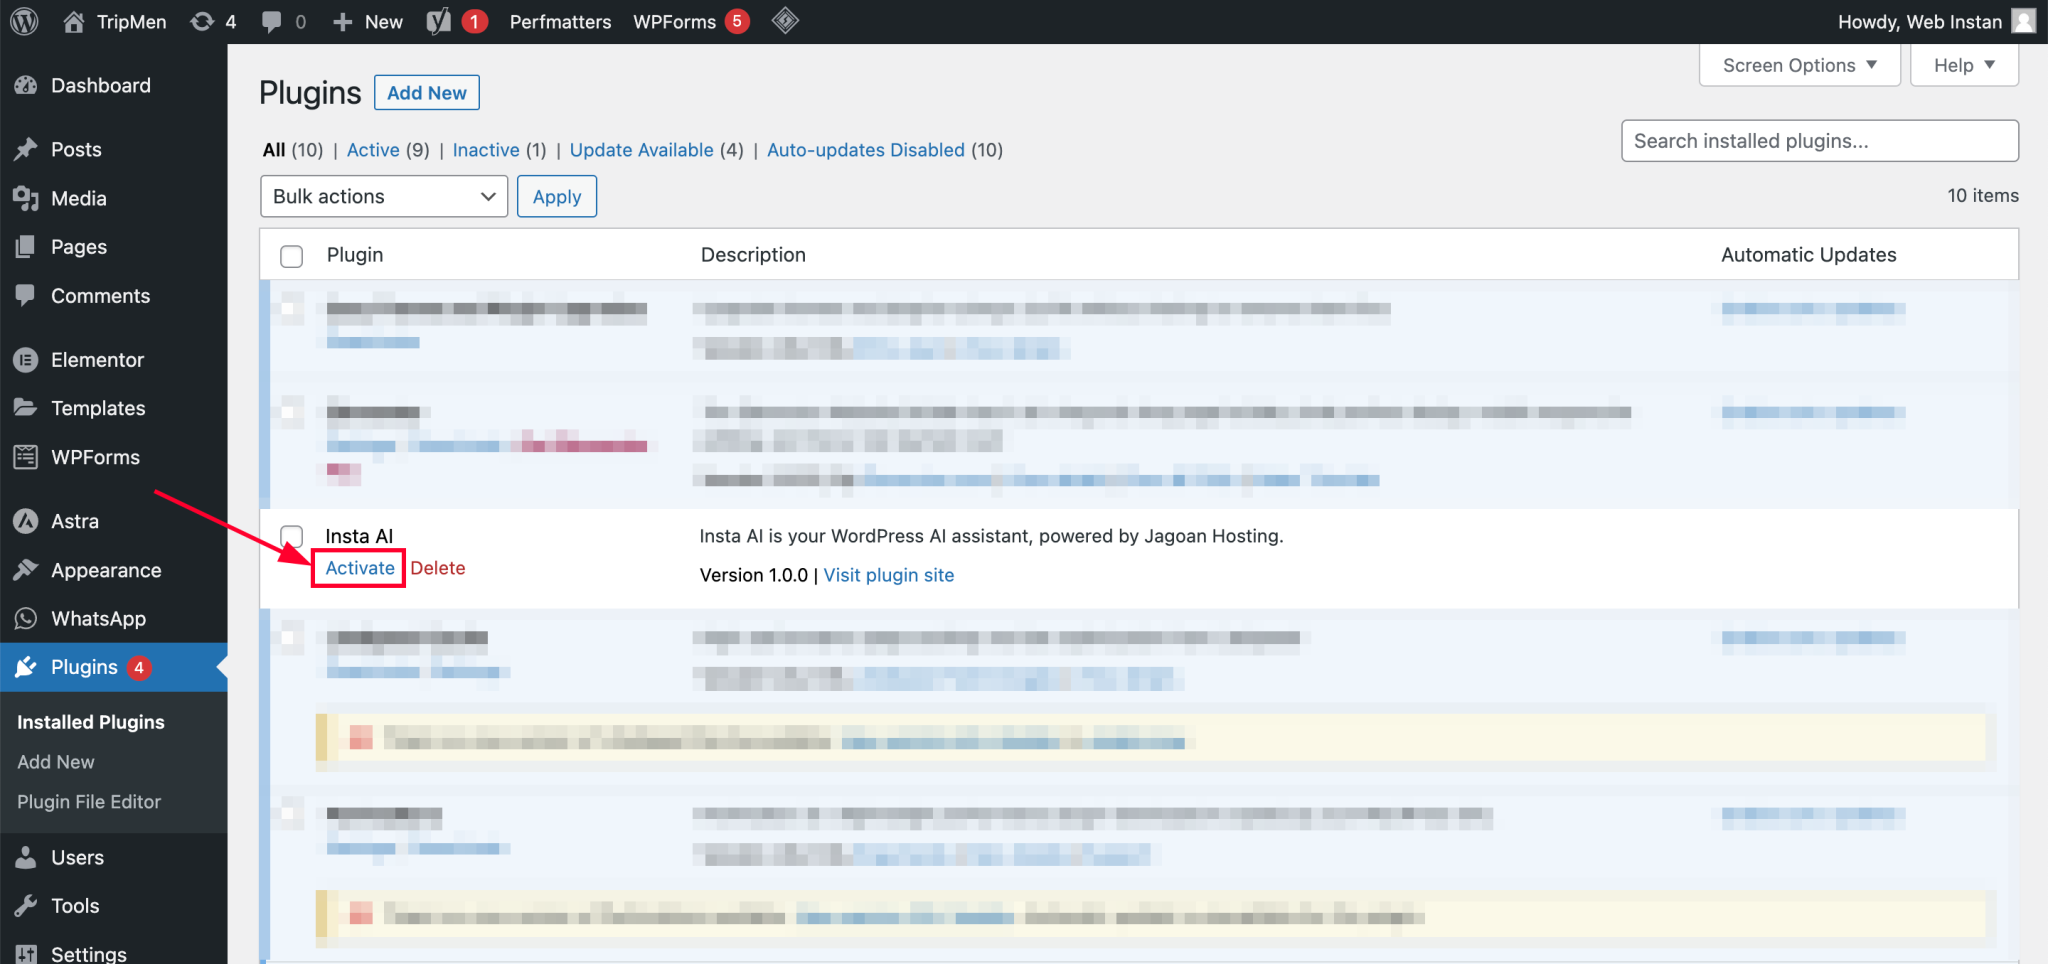This screenshot has width=2048, height=964.
Task: Click the diamond icon in admin bar
Action: (785, 21)
